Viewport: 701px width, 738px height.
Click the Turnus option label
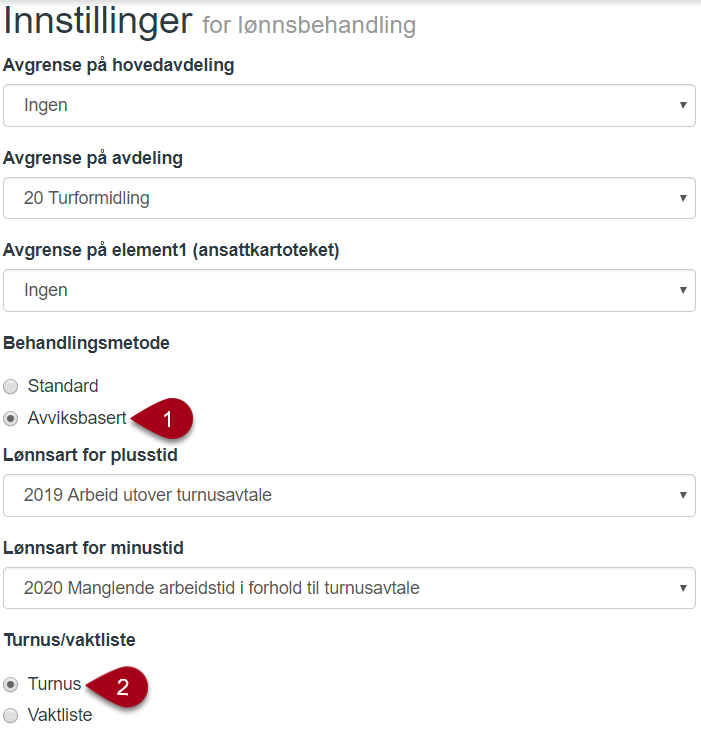coord(55,684)
